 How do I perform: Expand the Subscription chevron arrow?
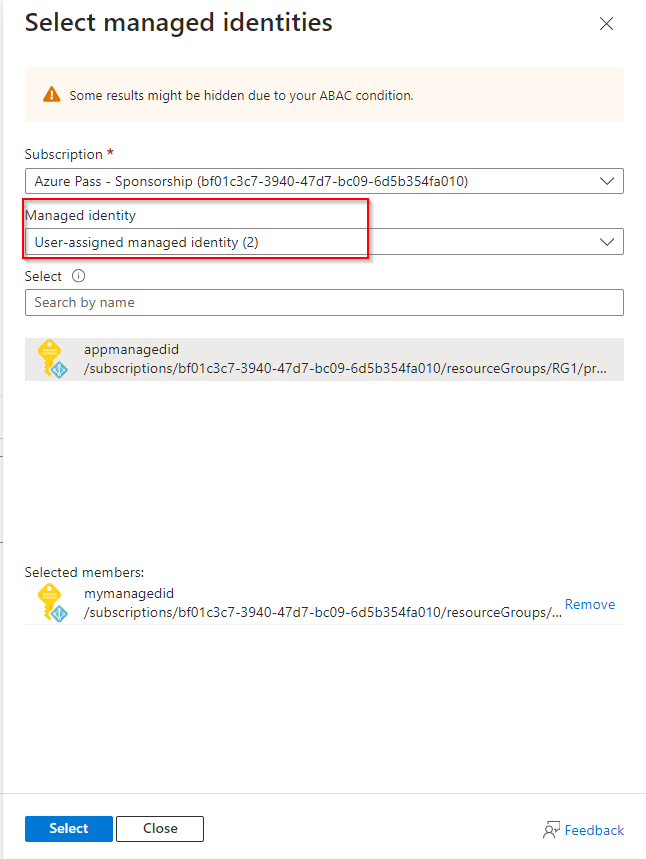tap(606, 181)
